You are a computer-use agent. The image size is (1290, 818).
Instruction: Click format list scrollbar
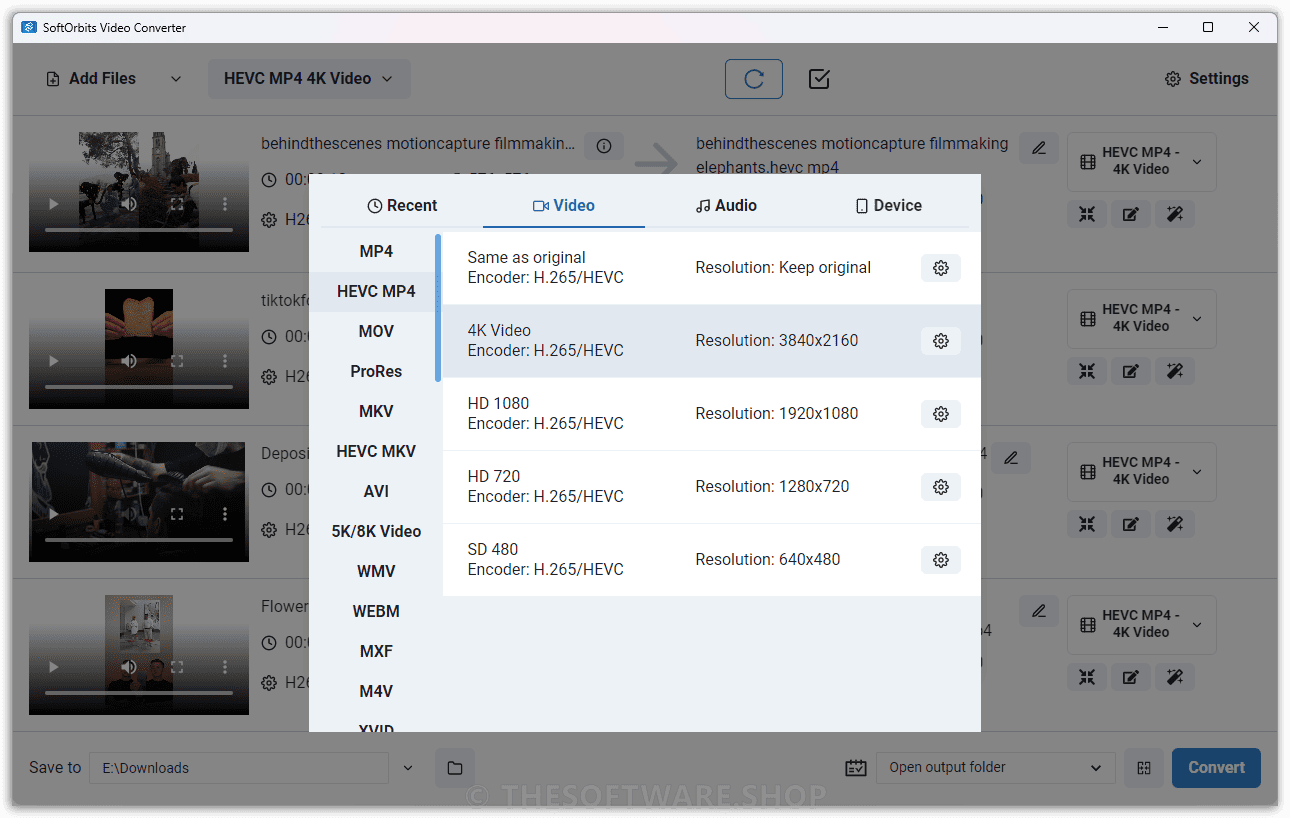438,308
